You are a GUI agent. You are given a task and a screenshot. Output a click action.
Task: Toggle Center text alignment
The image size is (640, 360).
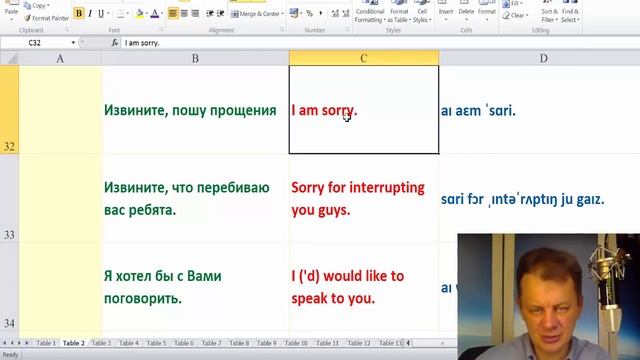[x=184, y=13]
